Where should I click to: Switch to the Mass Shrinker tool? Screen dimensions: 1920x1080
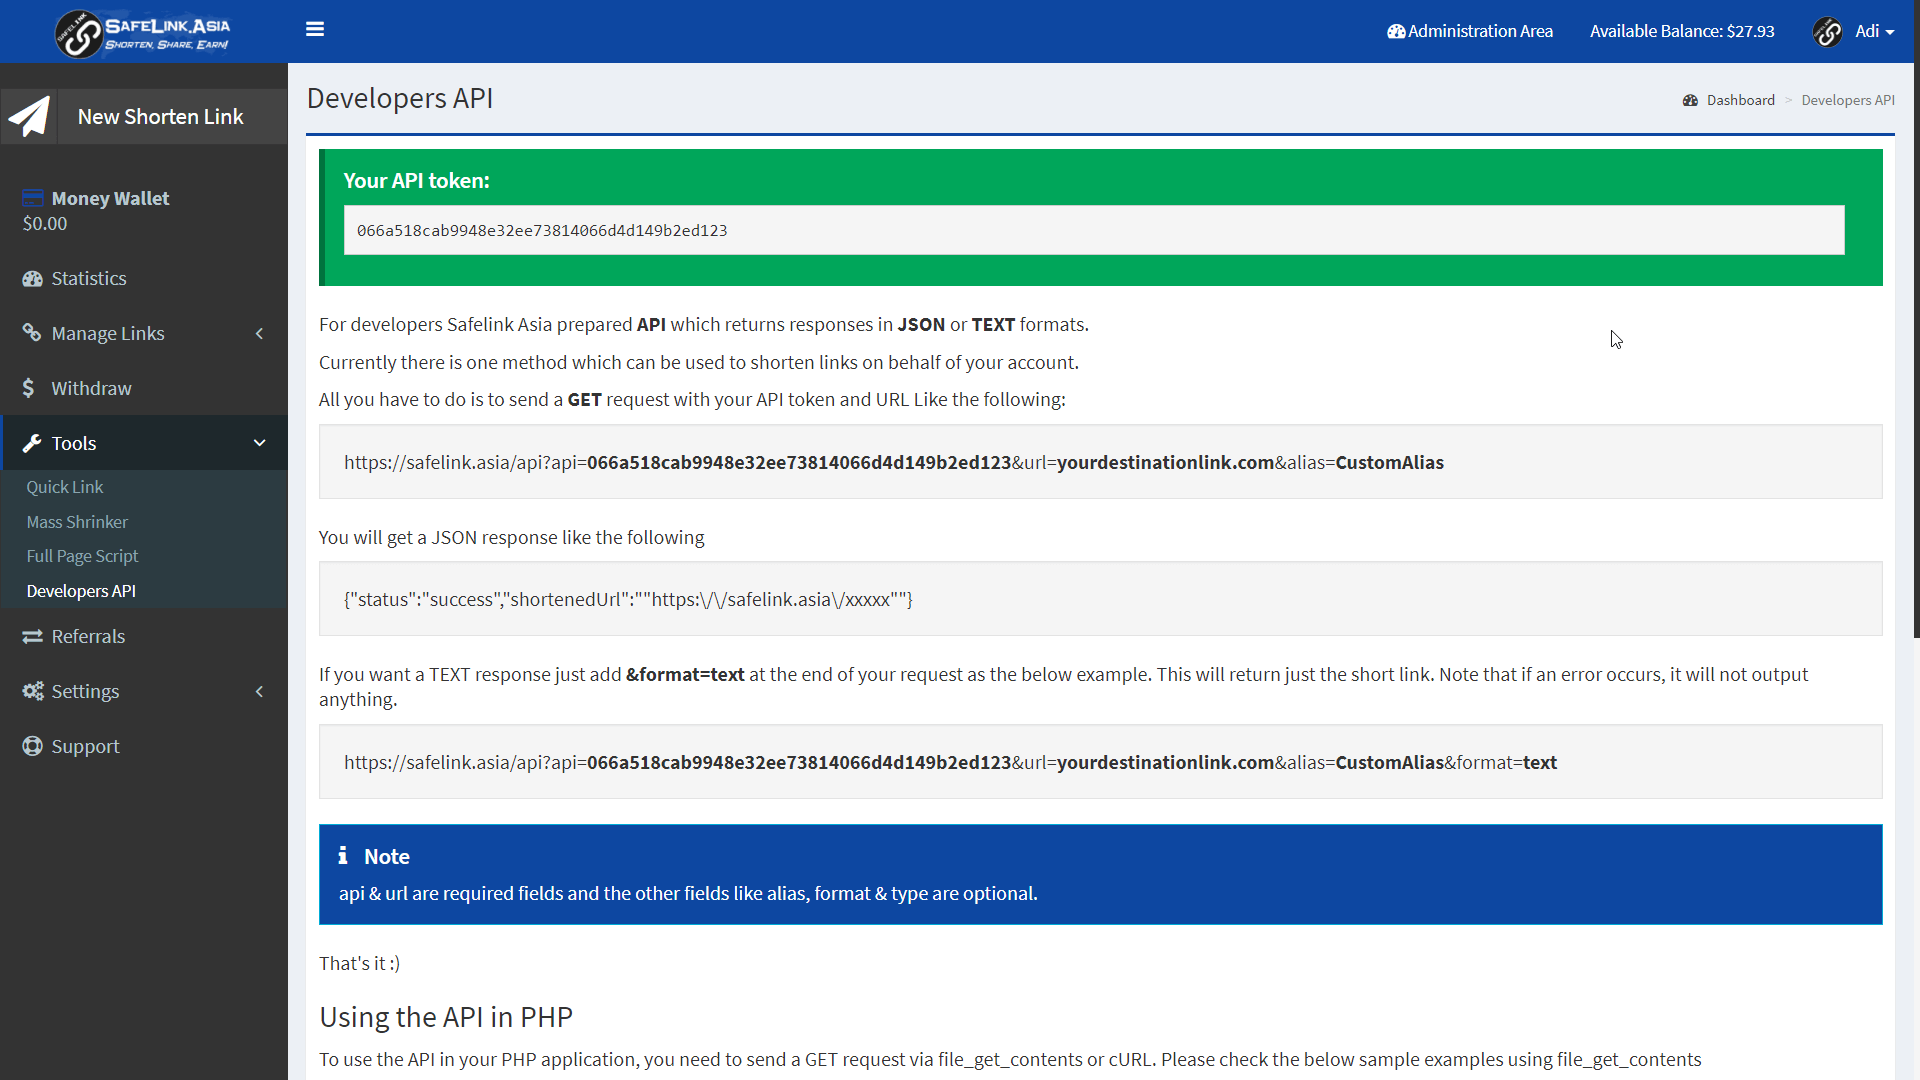coord(77,521)
